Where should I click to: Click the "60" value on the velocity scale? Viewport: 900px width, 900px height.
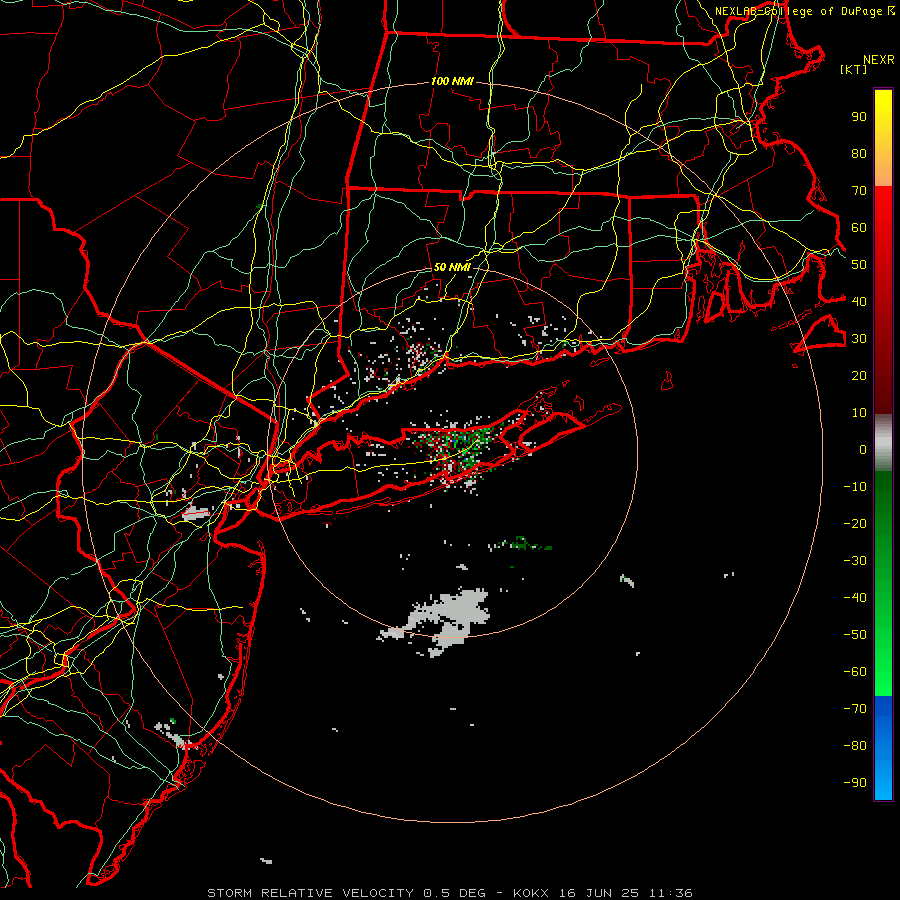pyautogui.click(x=859, y=228)
